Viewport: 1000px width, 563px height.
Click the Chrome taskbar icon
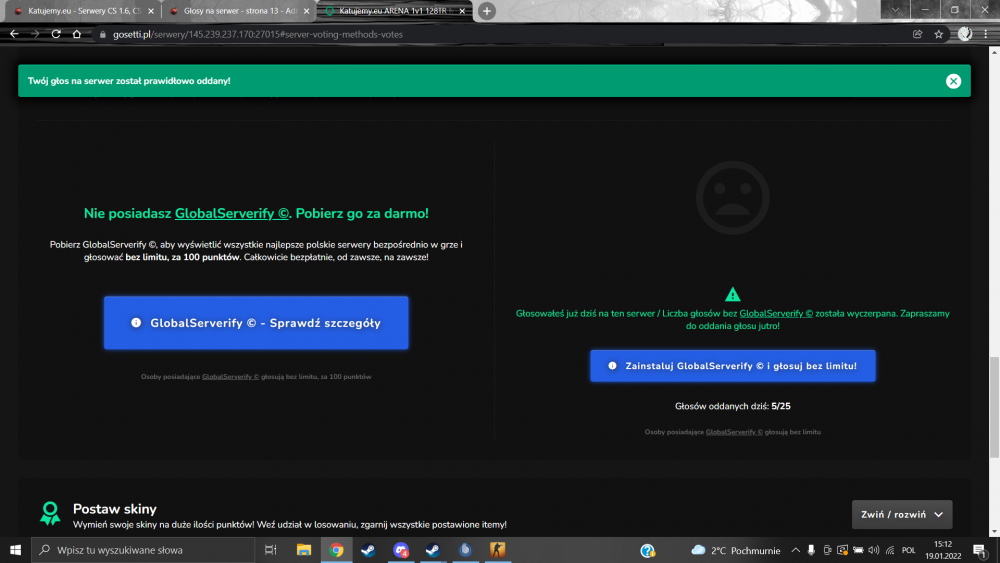click(336, 550)
